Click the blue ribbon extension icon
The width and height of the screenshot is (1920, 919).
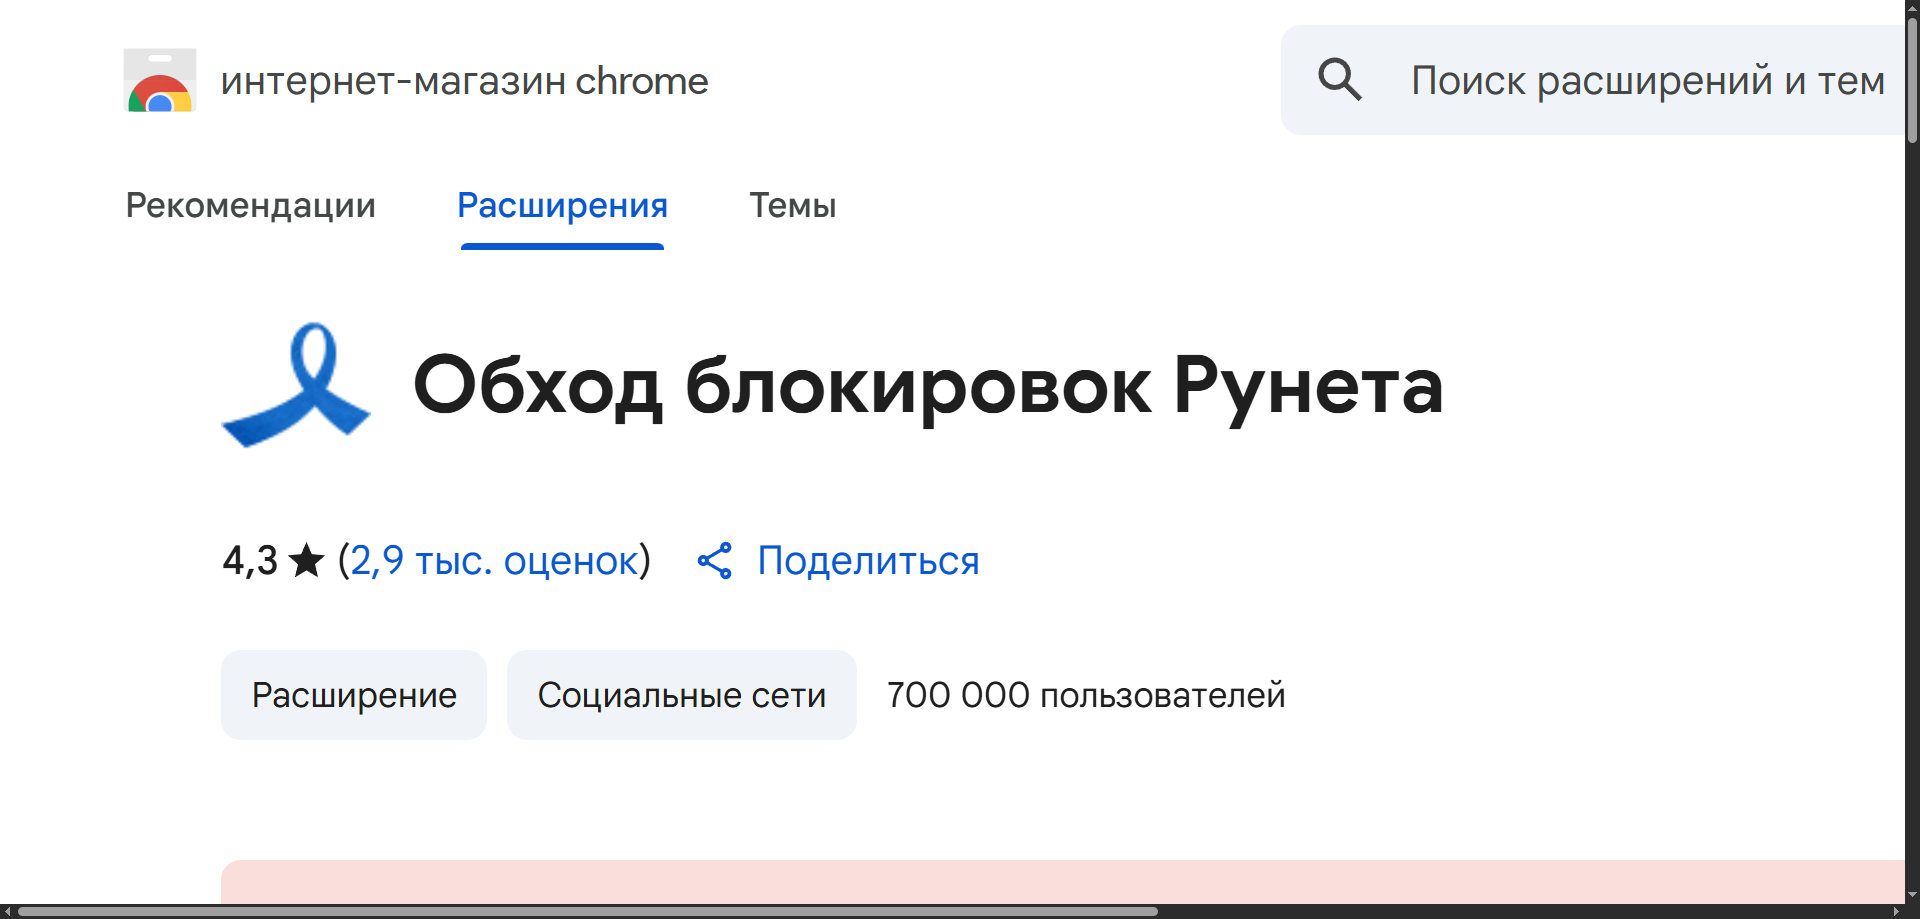pyautogui.click(x=296, y=385)
